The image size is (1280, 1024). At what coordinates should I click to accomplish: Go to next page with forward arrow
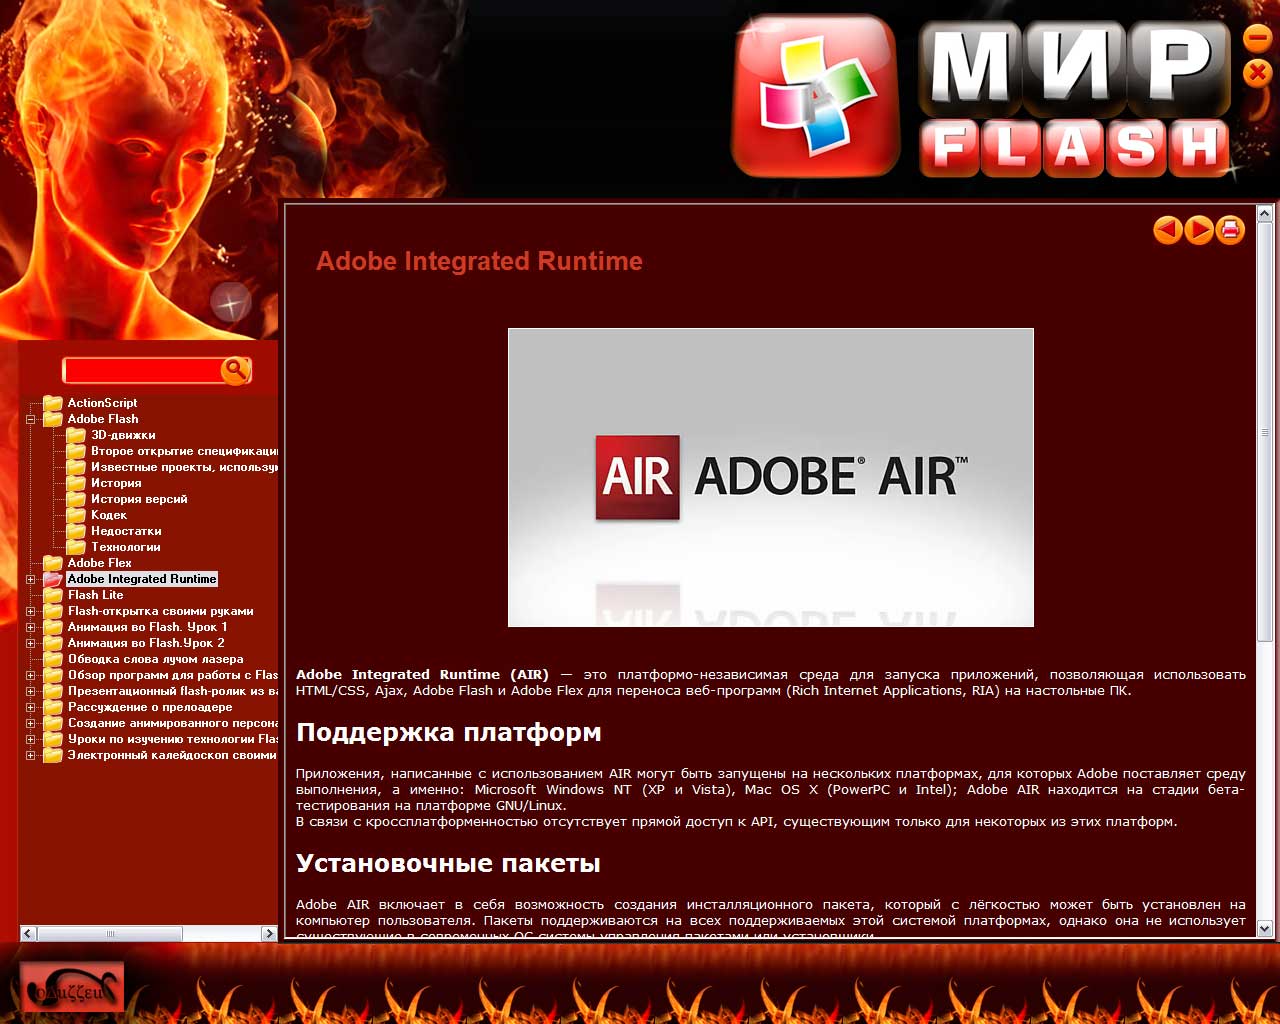point(1198,230)
